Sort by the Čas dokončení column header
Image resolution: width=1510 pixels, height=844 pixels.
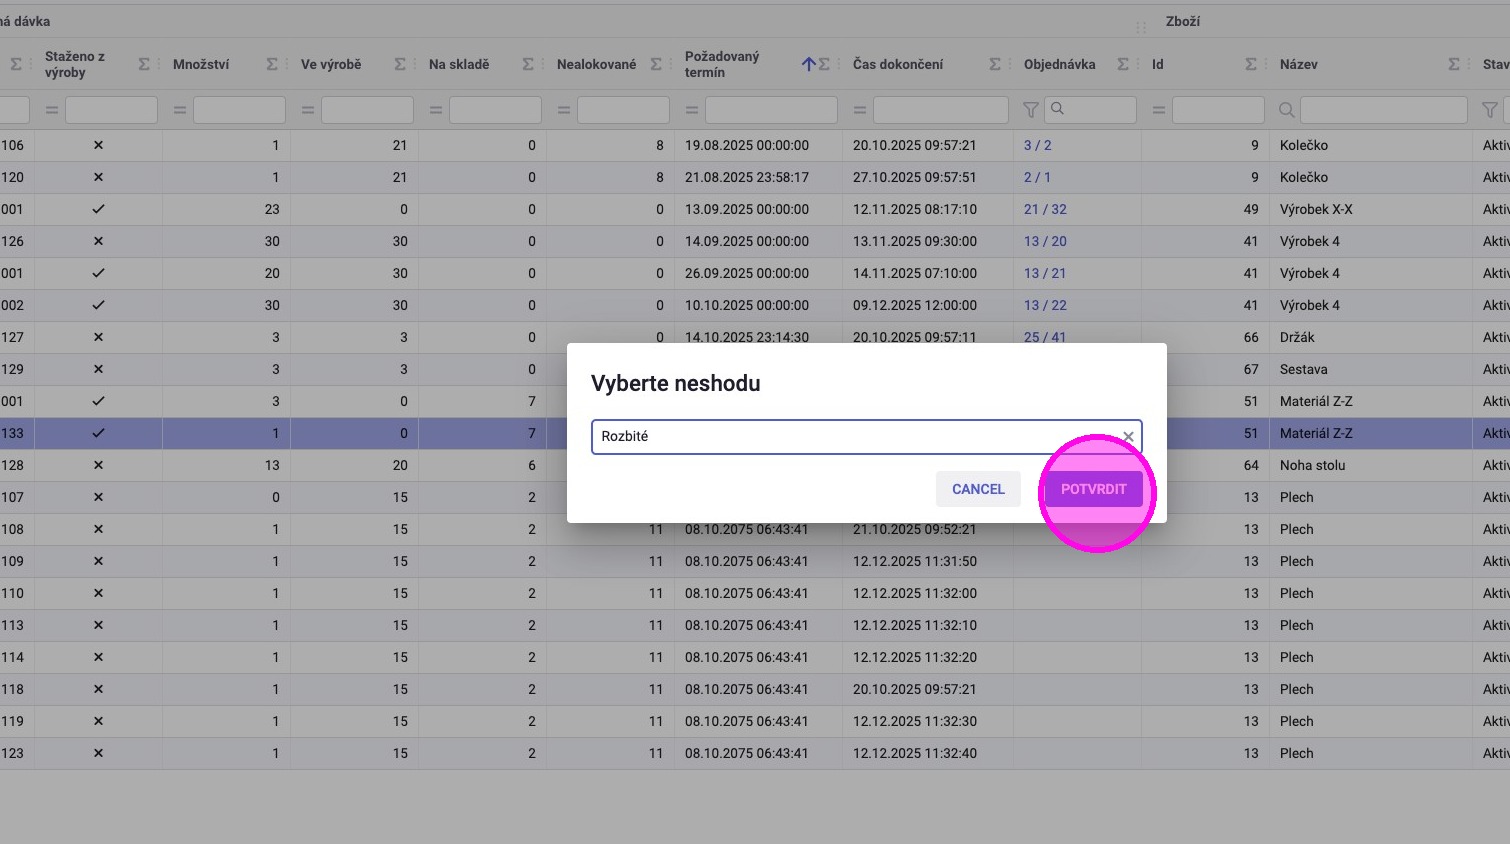point(898,64)
